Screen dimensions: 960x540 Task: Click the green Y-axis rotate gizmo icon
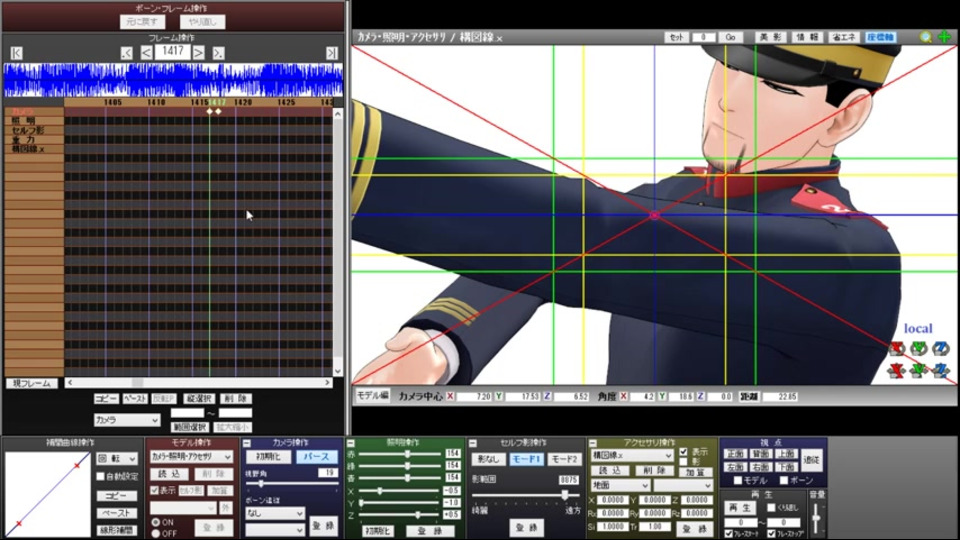coord(918,349)
